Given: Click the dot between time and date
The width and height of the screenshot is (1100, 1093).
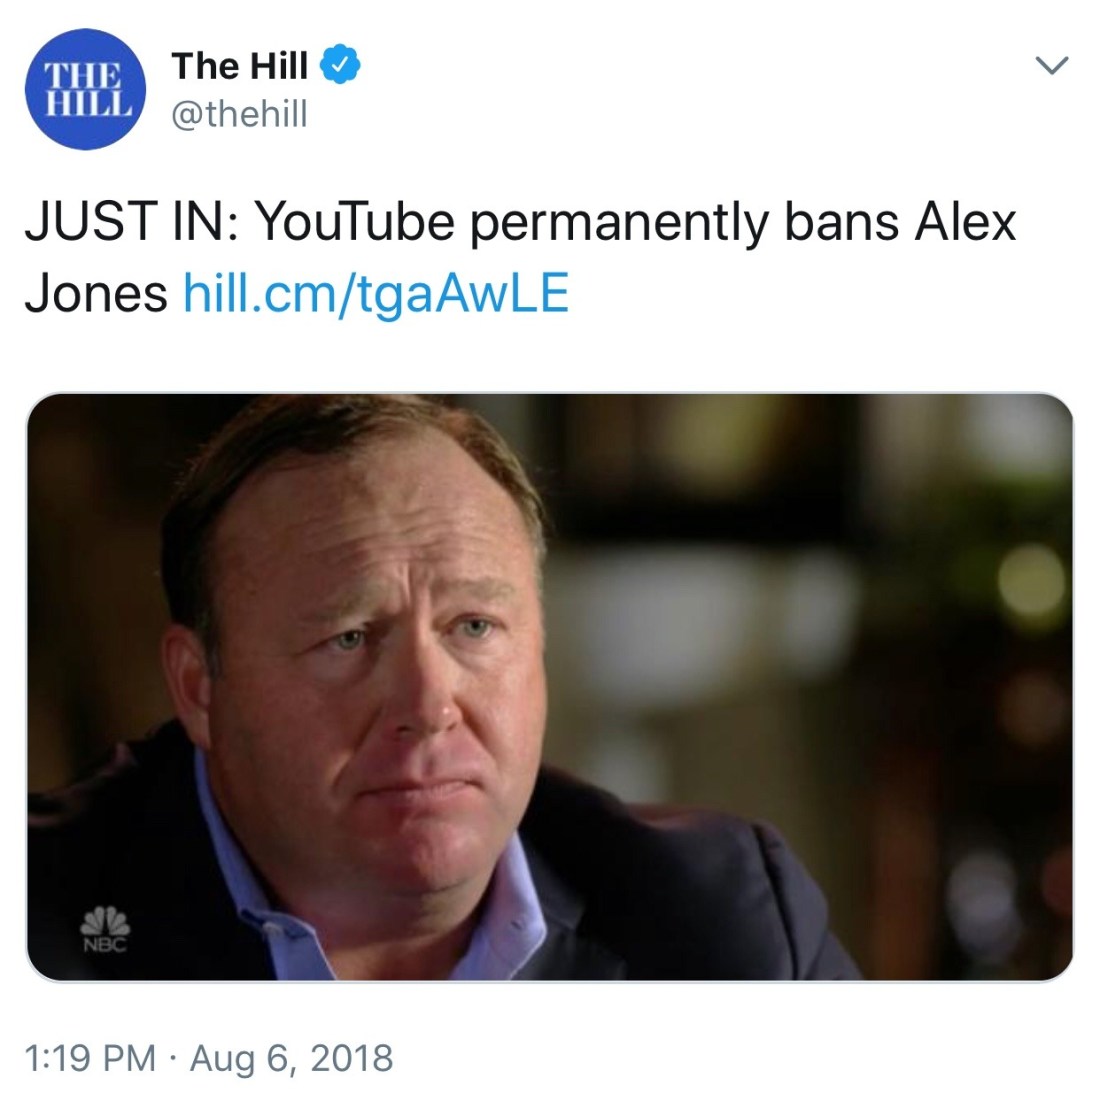Looking at the screenshot, I should [x=173, y=1058].
